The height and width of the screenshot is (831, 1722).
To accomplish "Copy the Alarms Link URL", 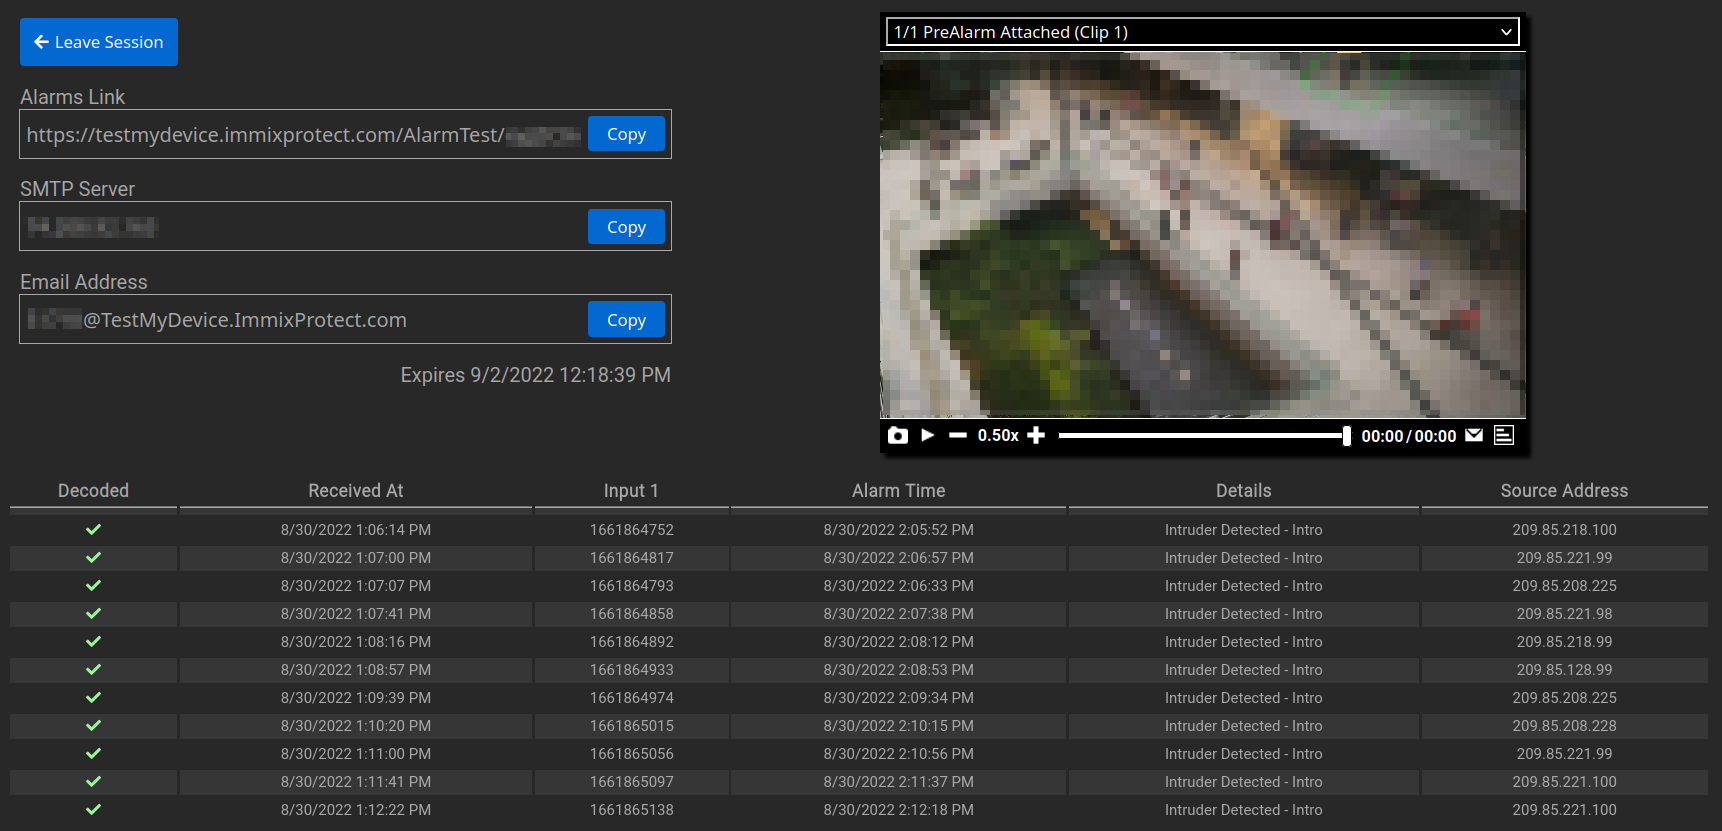I will 626,134.
